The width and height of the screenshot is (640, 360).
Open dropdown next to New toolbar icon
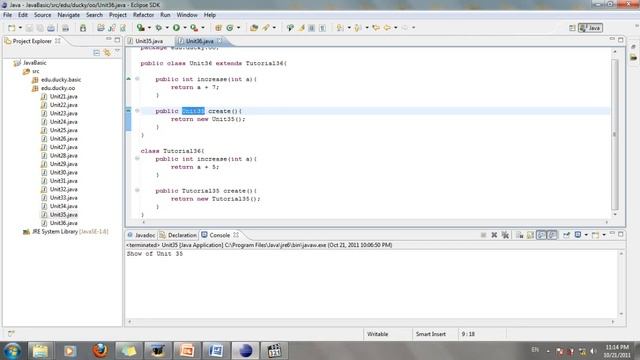tap(20, 28)
